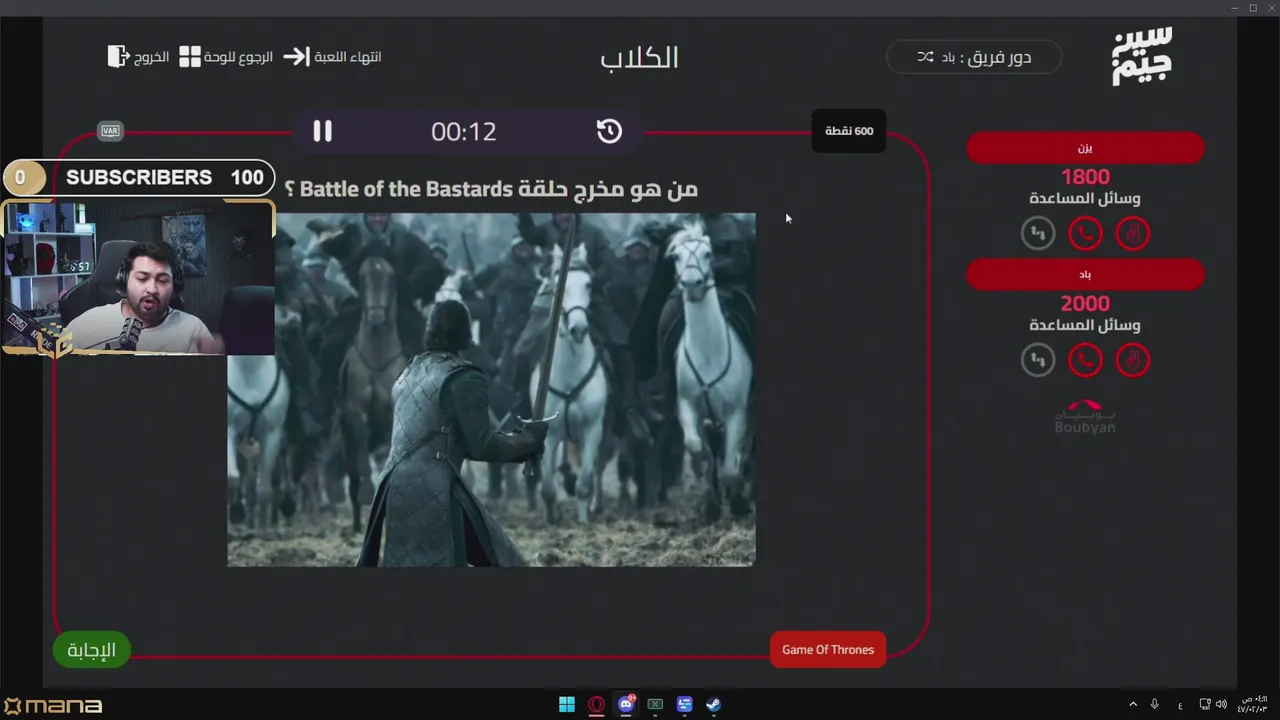Select the باد team name bar

click(x=1085, y=274)
